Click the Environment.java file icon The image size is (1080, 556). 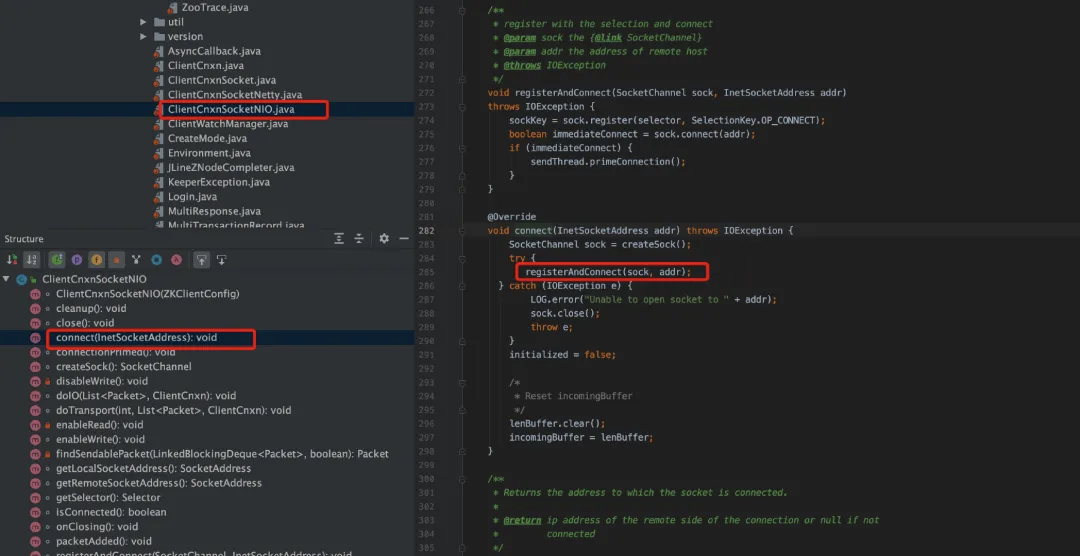click(160, 153)
